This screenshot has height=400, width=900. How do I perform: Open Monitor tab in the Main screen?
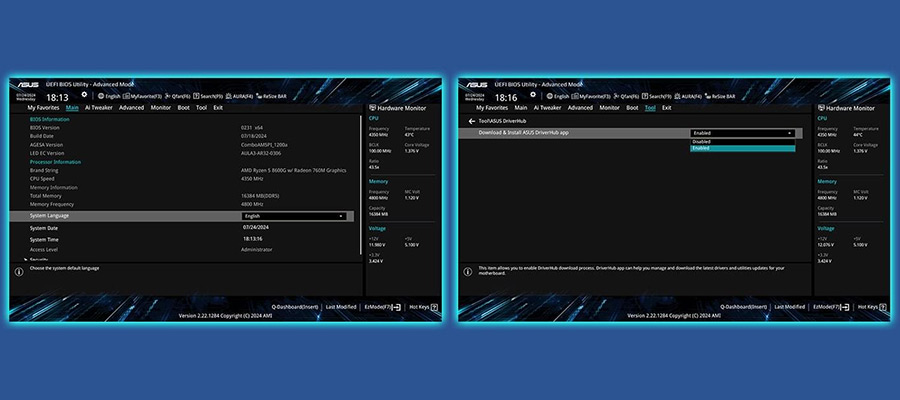[x=161, y=108]
